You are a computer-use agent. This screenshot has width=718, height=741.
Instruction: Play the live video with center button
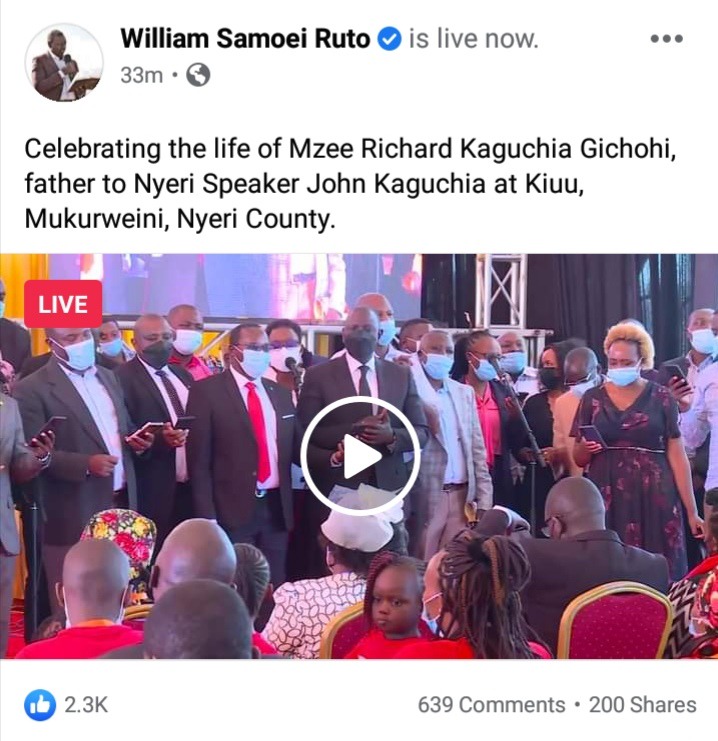pyautogui.click(x=360, y=456)
